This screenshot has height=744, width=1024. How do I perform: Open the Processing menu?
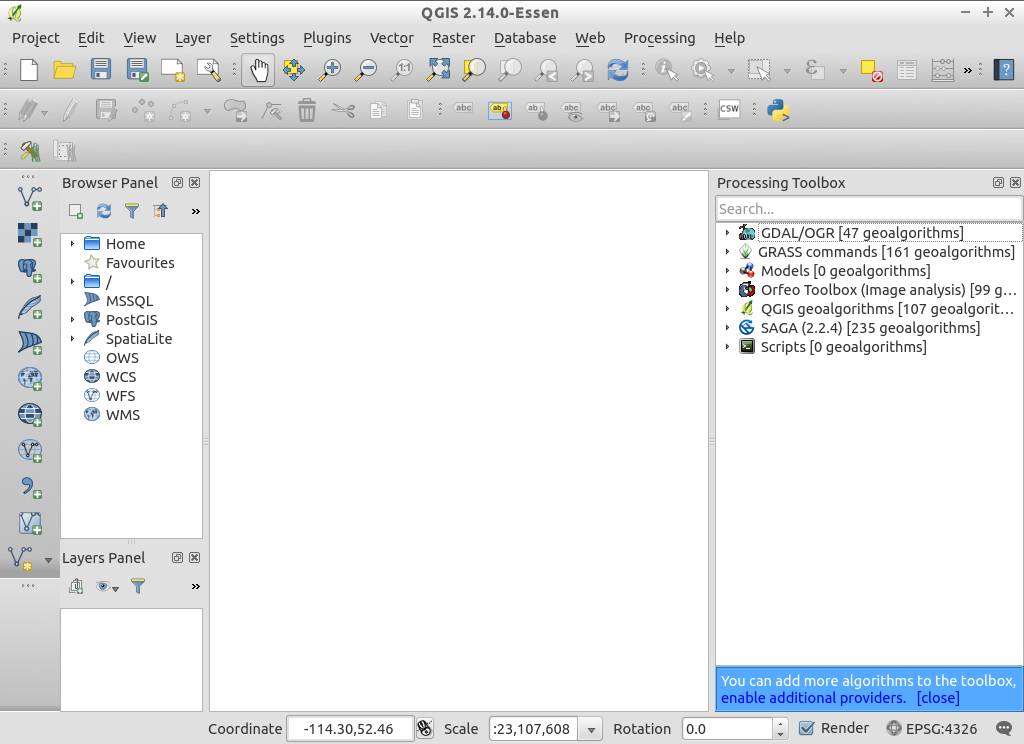[x=659, y=38]
